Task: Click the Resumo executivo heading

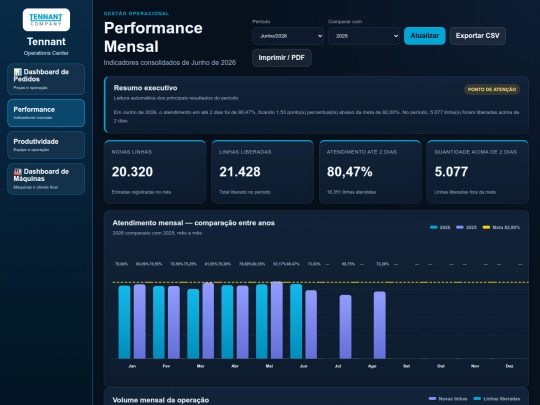Action: [x=145, y=88]
